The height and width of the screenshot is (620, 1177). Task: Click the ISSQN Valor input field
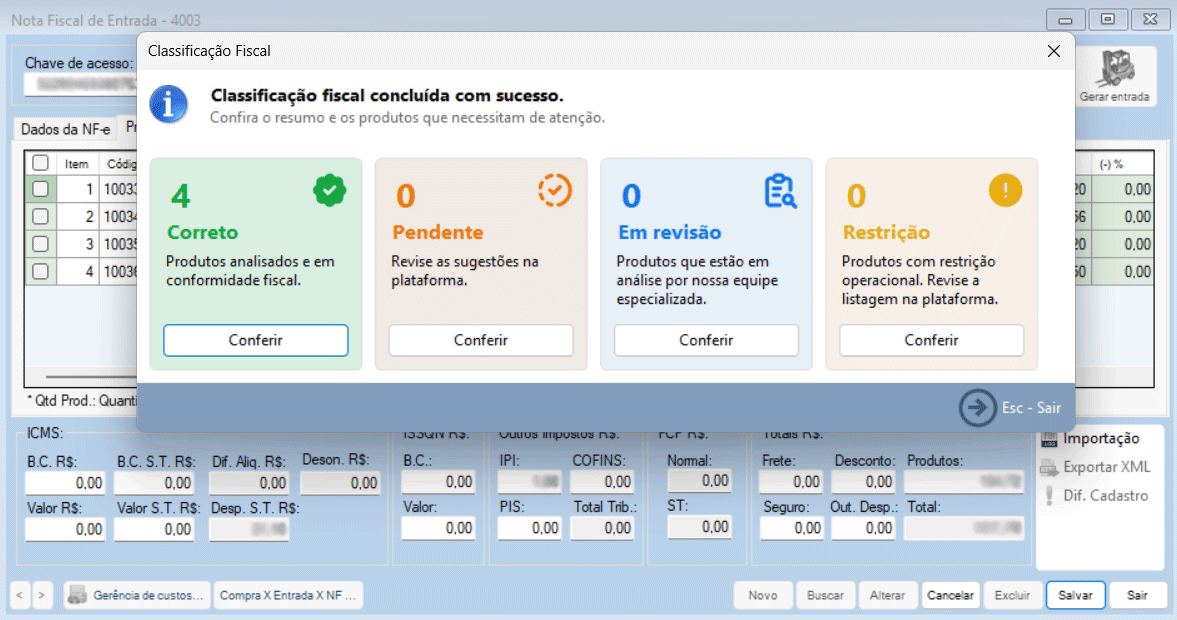coord(438,528)
